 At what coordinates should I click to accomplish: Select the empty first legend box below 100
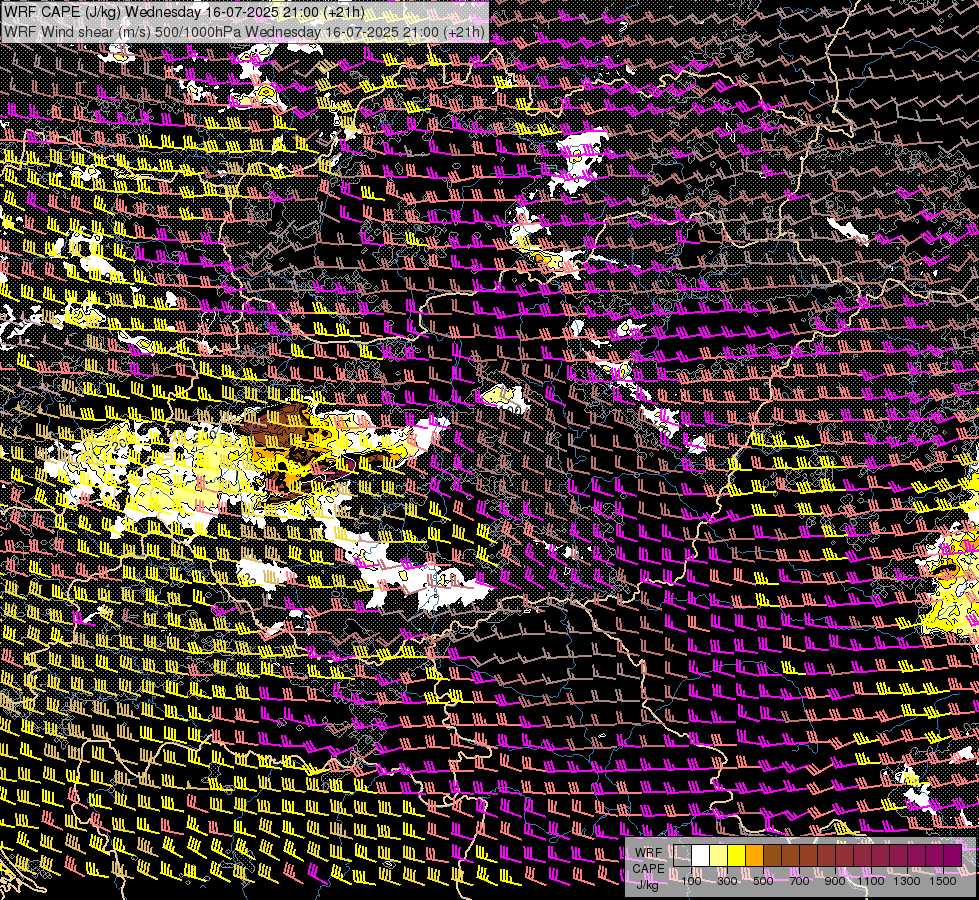tap(682, 856)
